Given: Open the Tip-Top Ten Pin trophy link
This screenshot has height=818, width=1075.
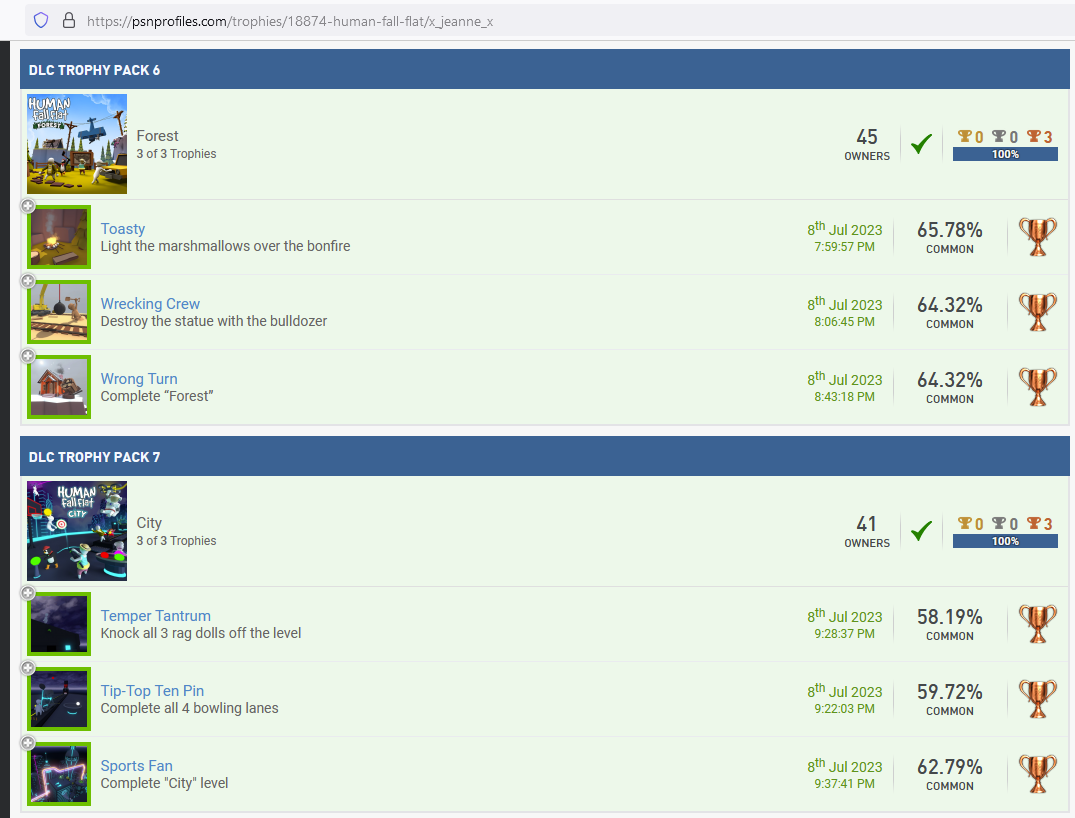Looking at the screenshot, I should pos(152,691).
